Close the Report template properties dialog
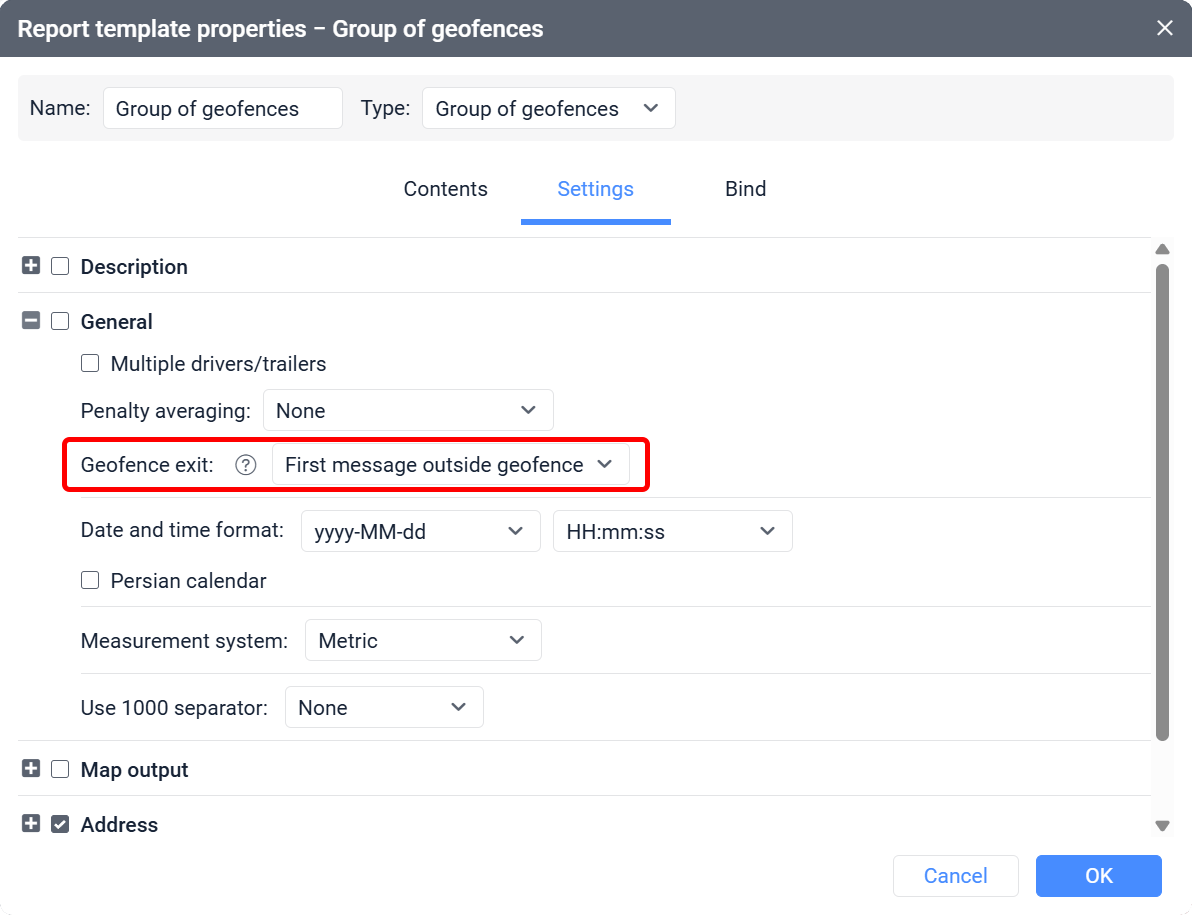The height and width of the screenshot is (915, 1192). point(1164,28)
